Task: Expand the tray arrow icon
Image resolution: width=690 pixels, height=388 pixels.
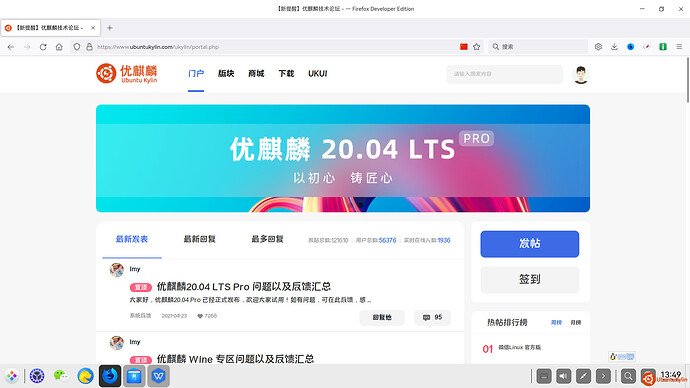Action: [603, 376]
